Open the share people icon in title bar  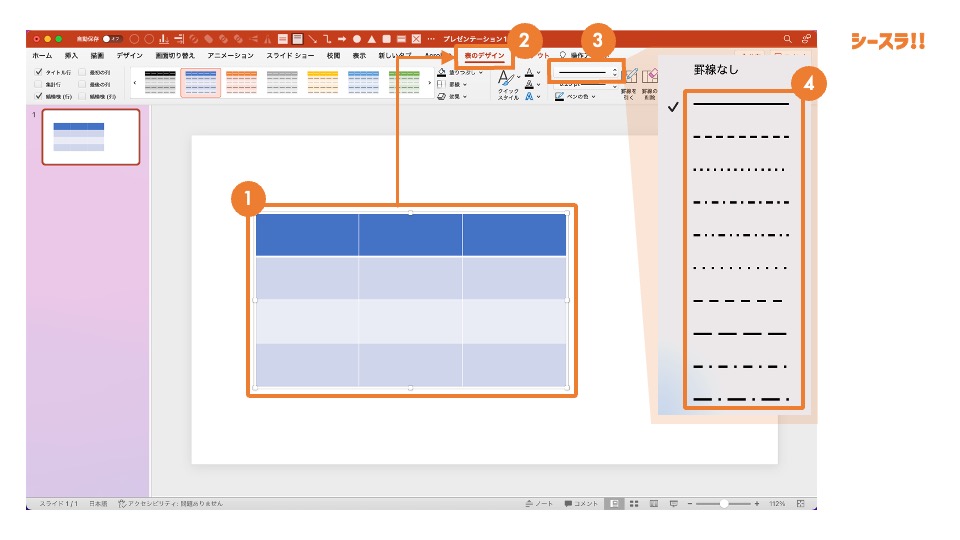806,39
